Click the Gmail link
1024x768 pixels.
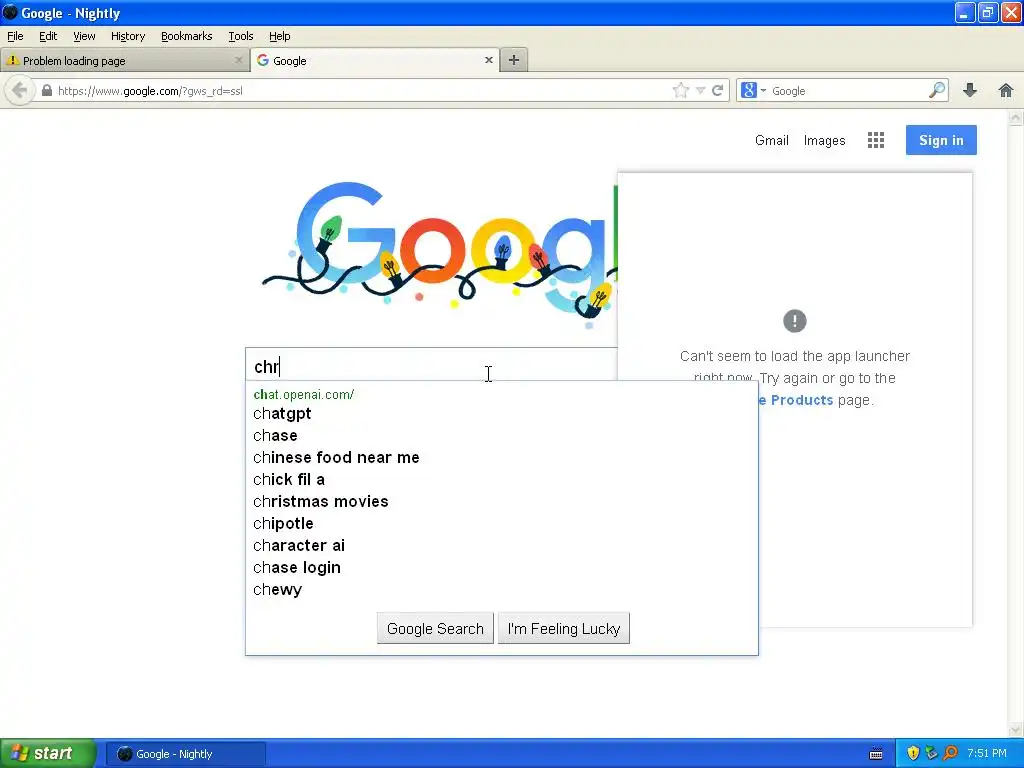(772, 140)
